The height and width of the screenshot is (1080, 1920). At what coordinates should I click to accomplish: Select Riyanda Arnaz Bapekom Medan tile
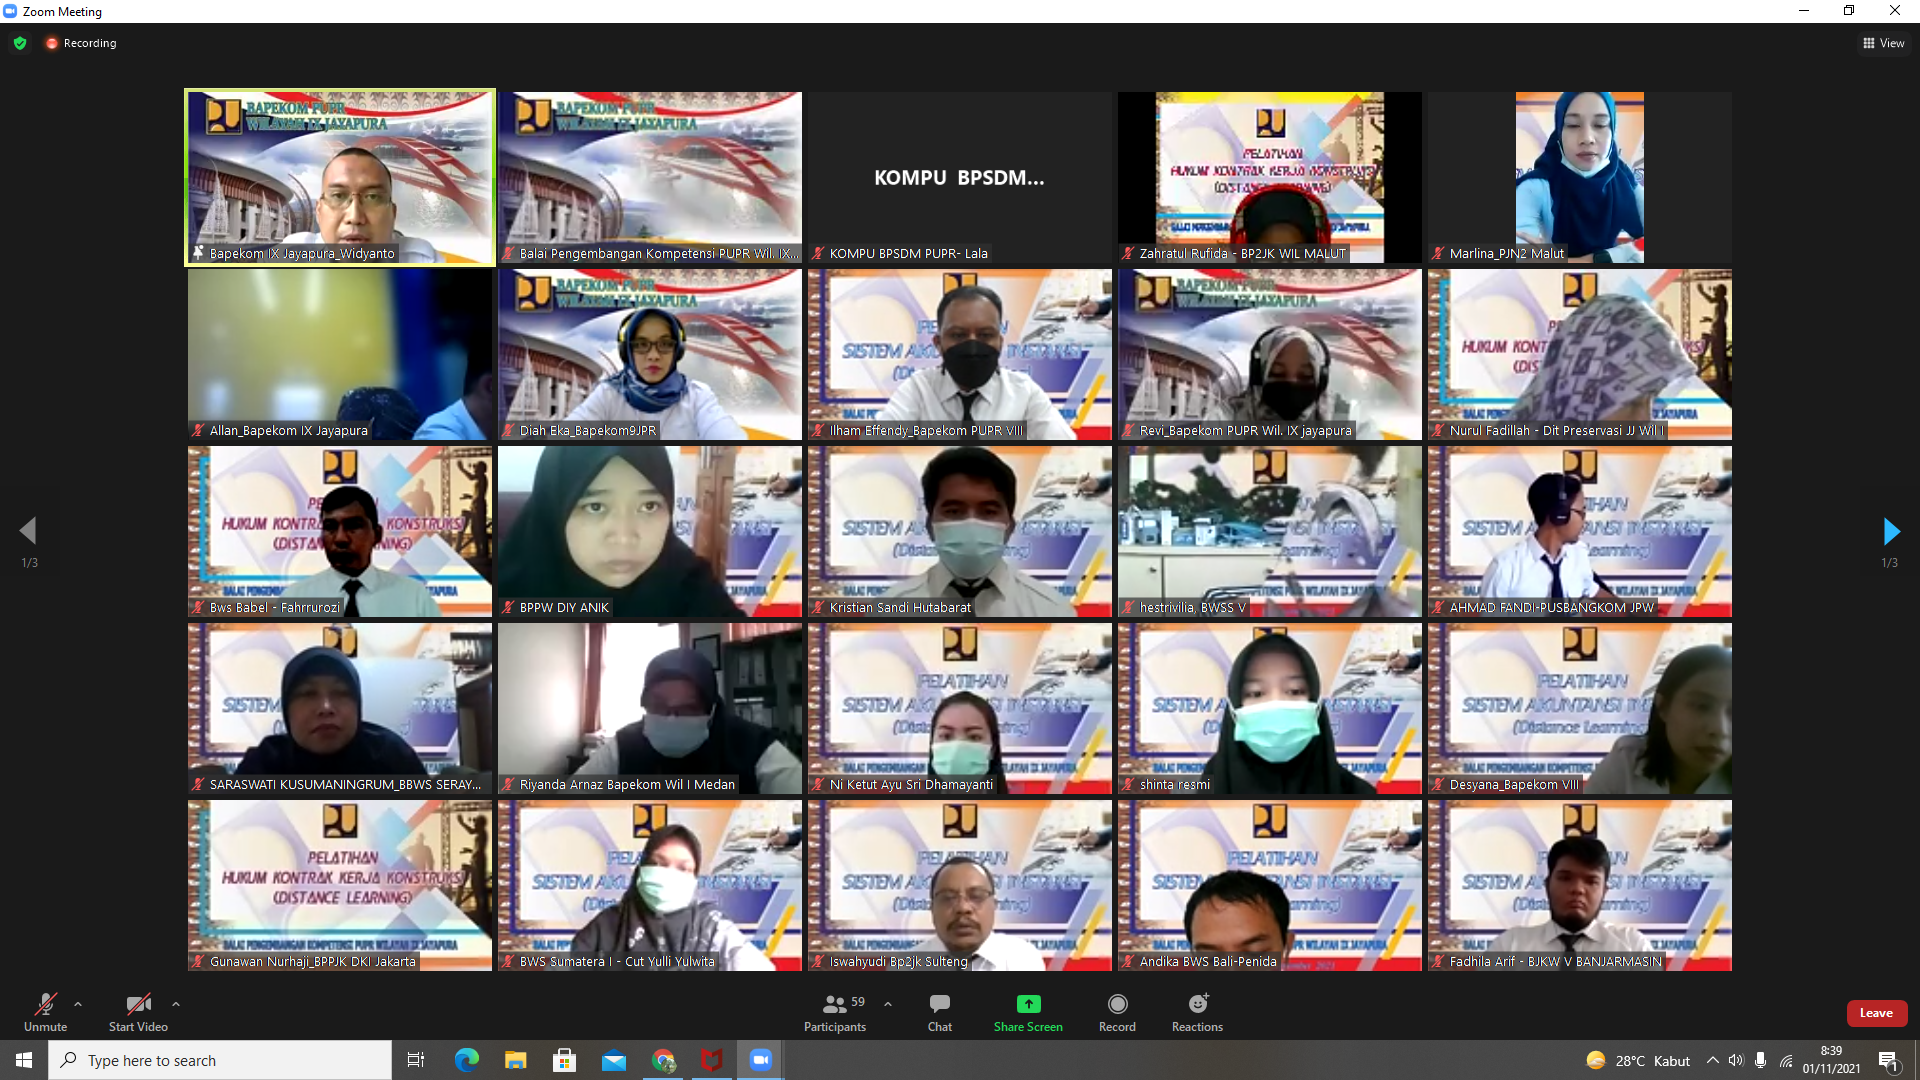pyautogui.click(x=650, y=708)
